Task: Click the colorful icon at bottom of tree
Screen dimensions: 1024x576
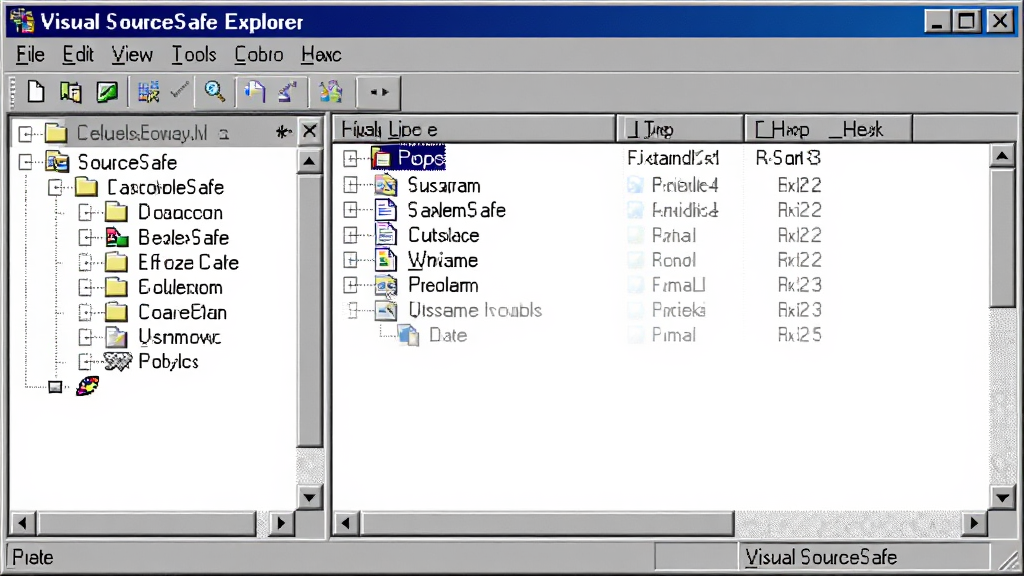Action: (88, 386)
